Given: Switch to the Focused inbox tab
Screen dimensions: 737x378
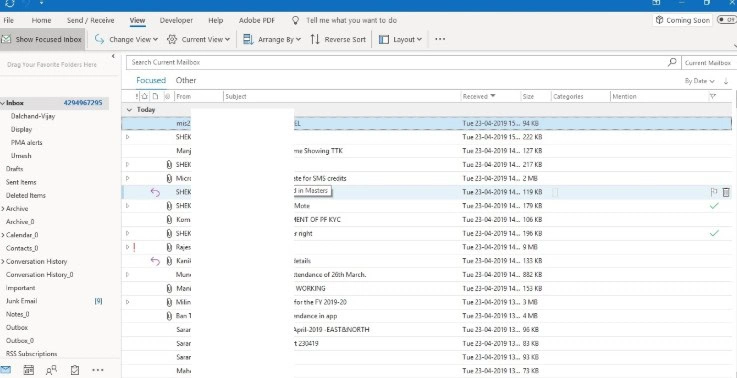Looking at the screenshot, I should (x=151, y=80).
